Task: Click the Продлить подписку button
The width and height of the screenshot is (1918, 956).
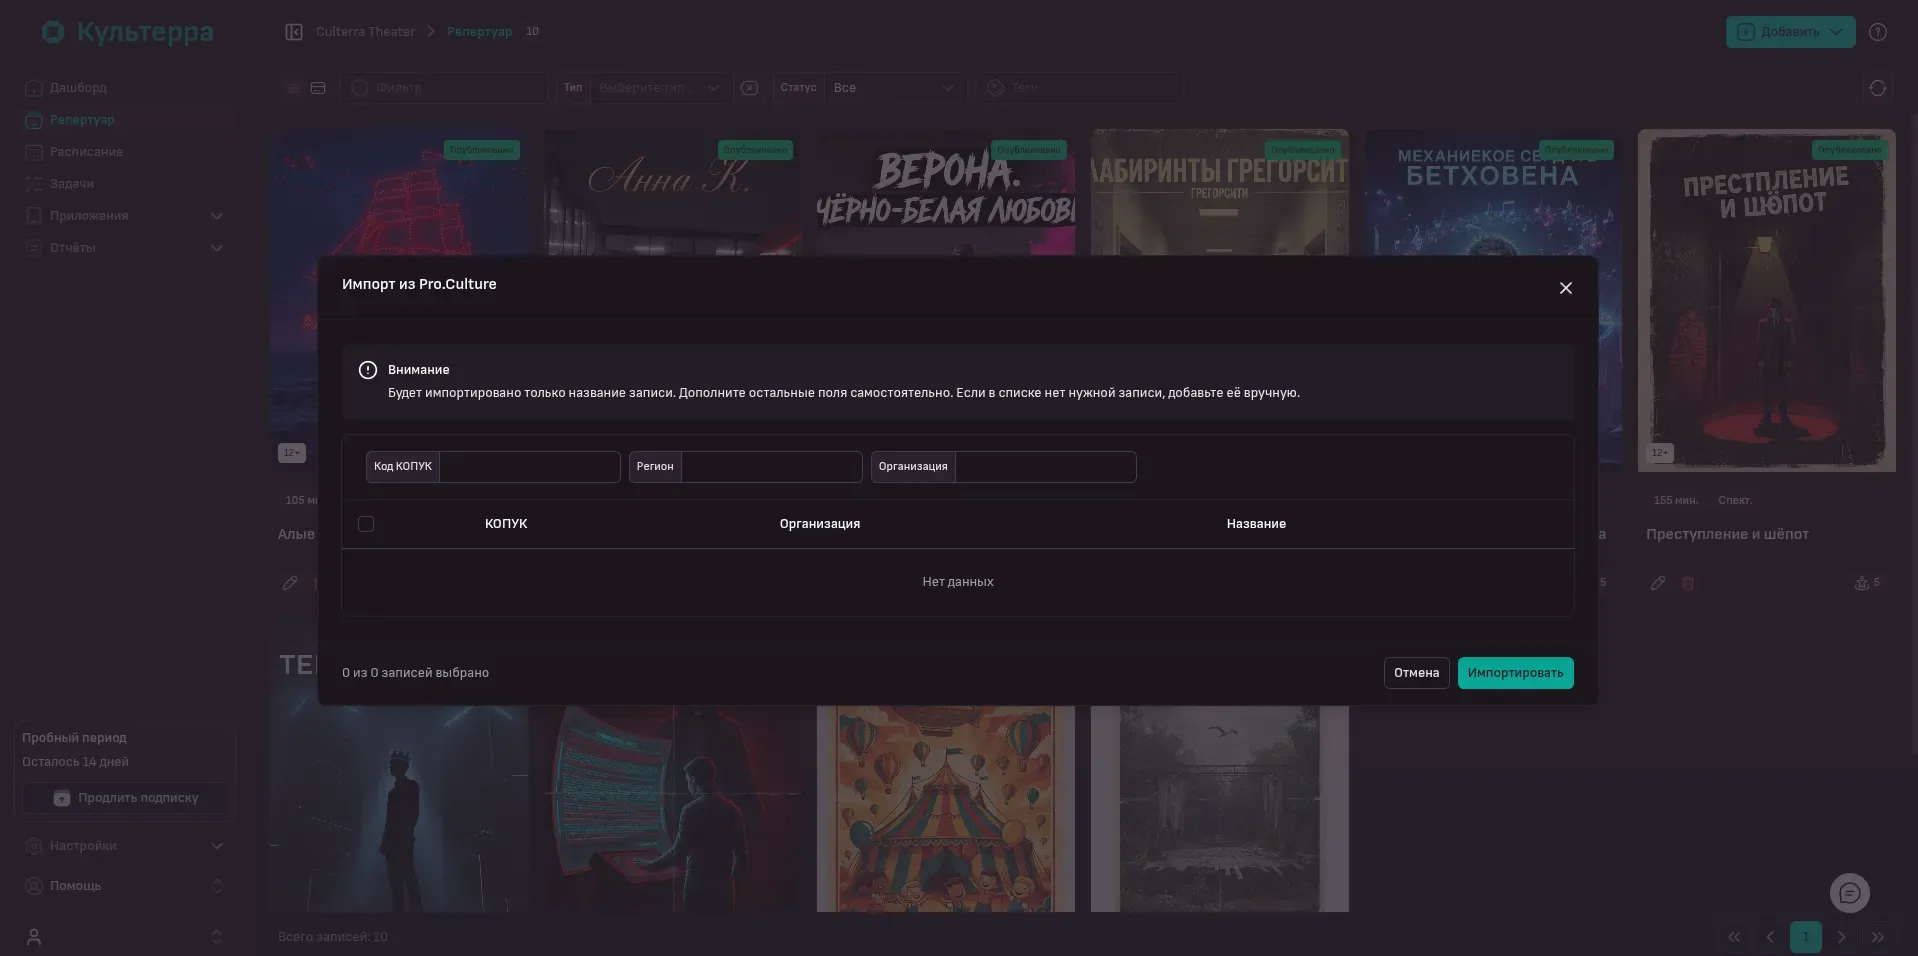Action: [x=125, y=798]
